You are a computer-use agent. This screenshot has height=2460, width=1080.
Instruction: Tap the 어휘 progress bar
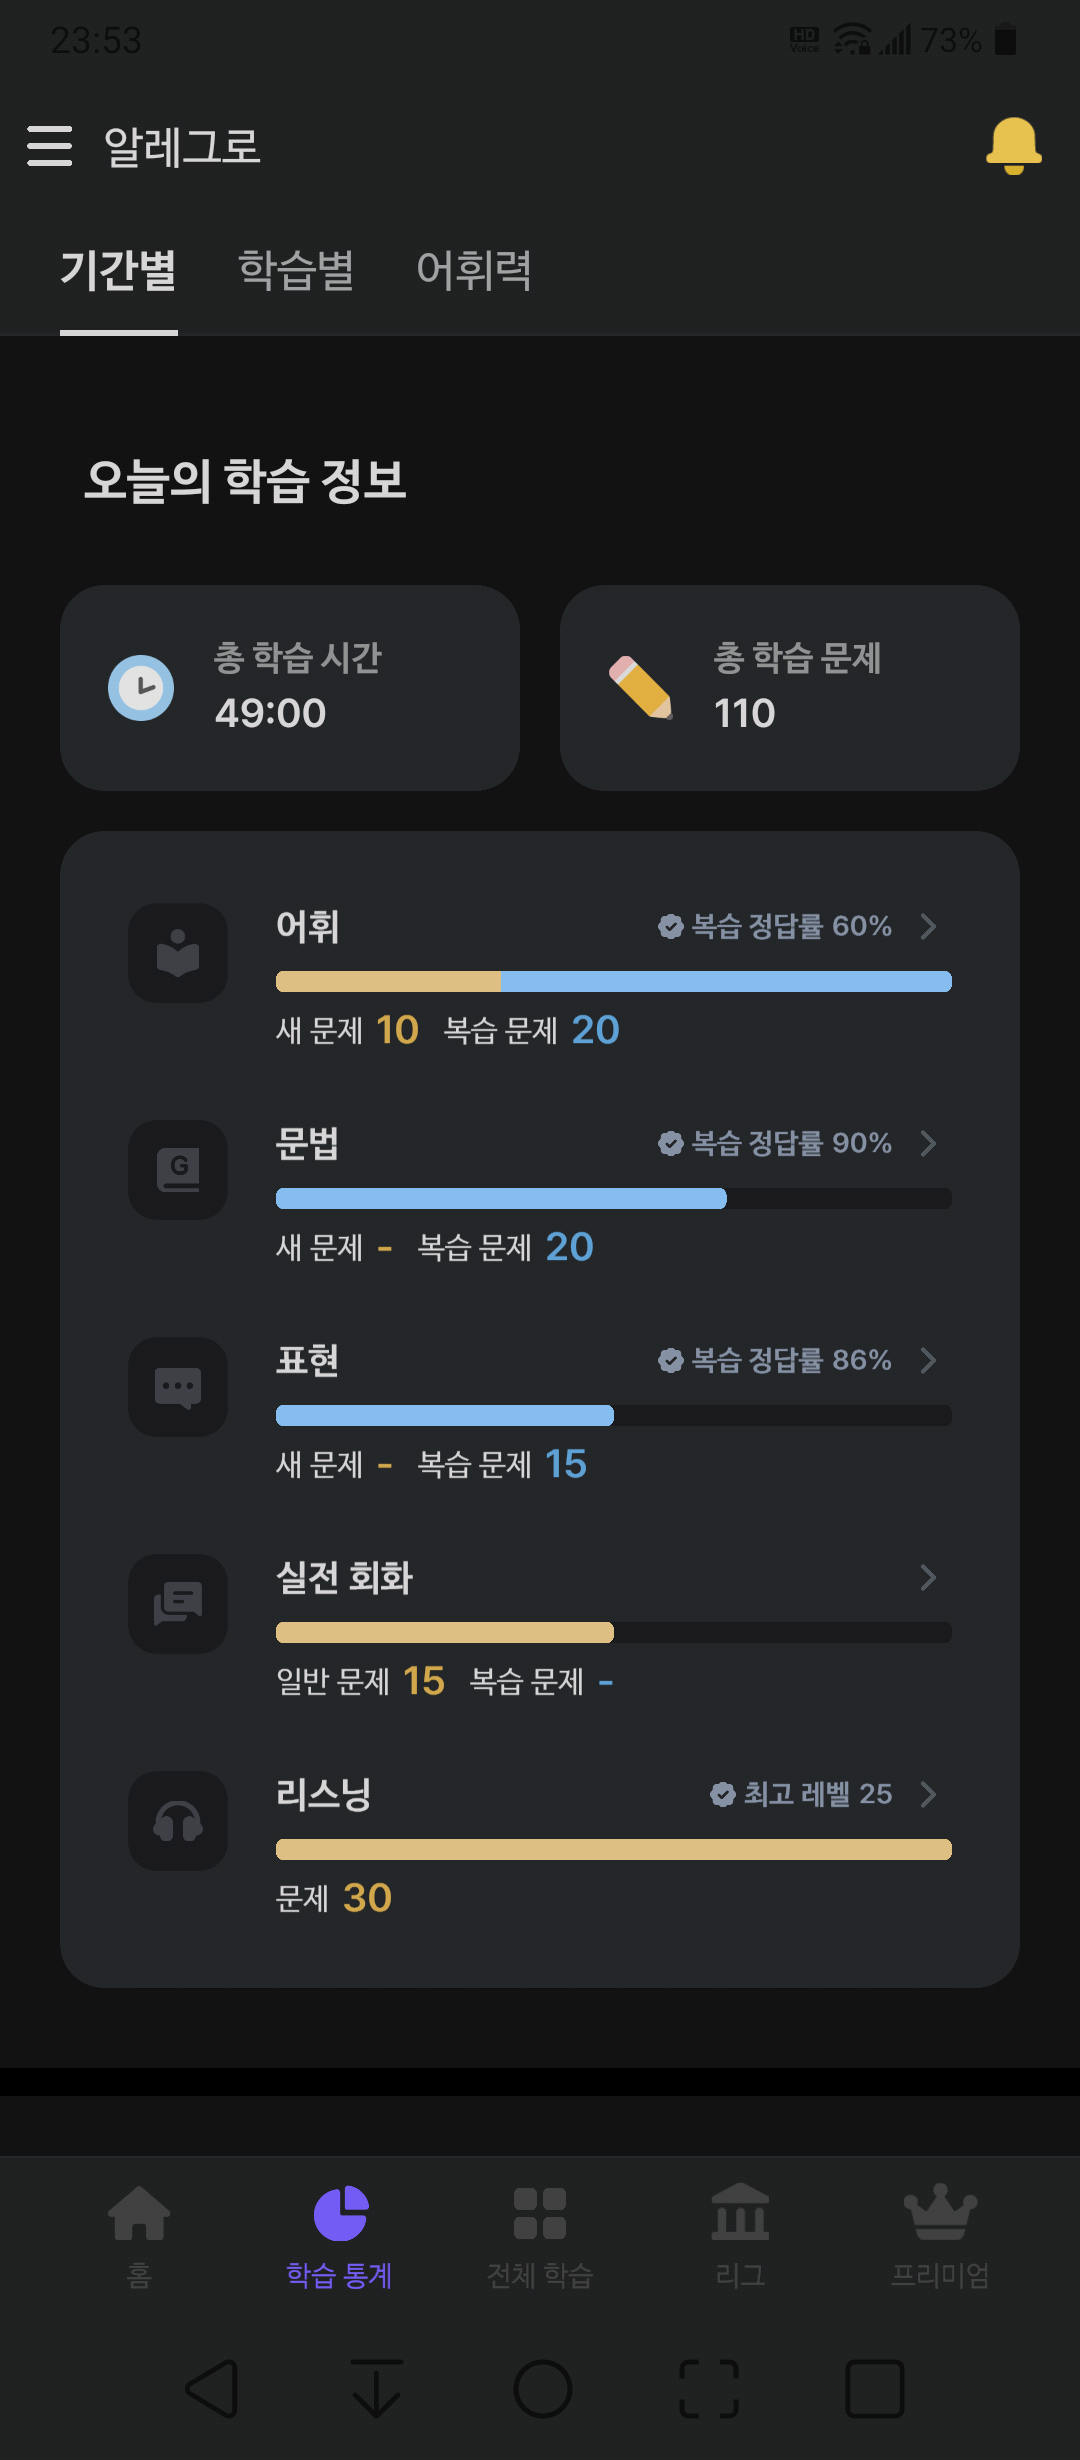614,981
